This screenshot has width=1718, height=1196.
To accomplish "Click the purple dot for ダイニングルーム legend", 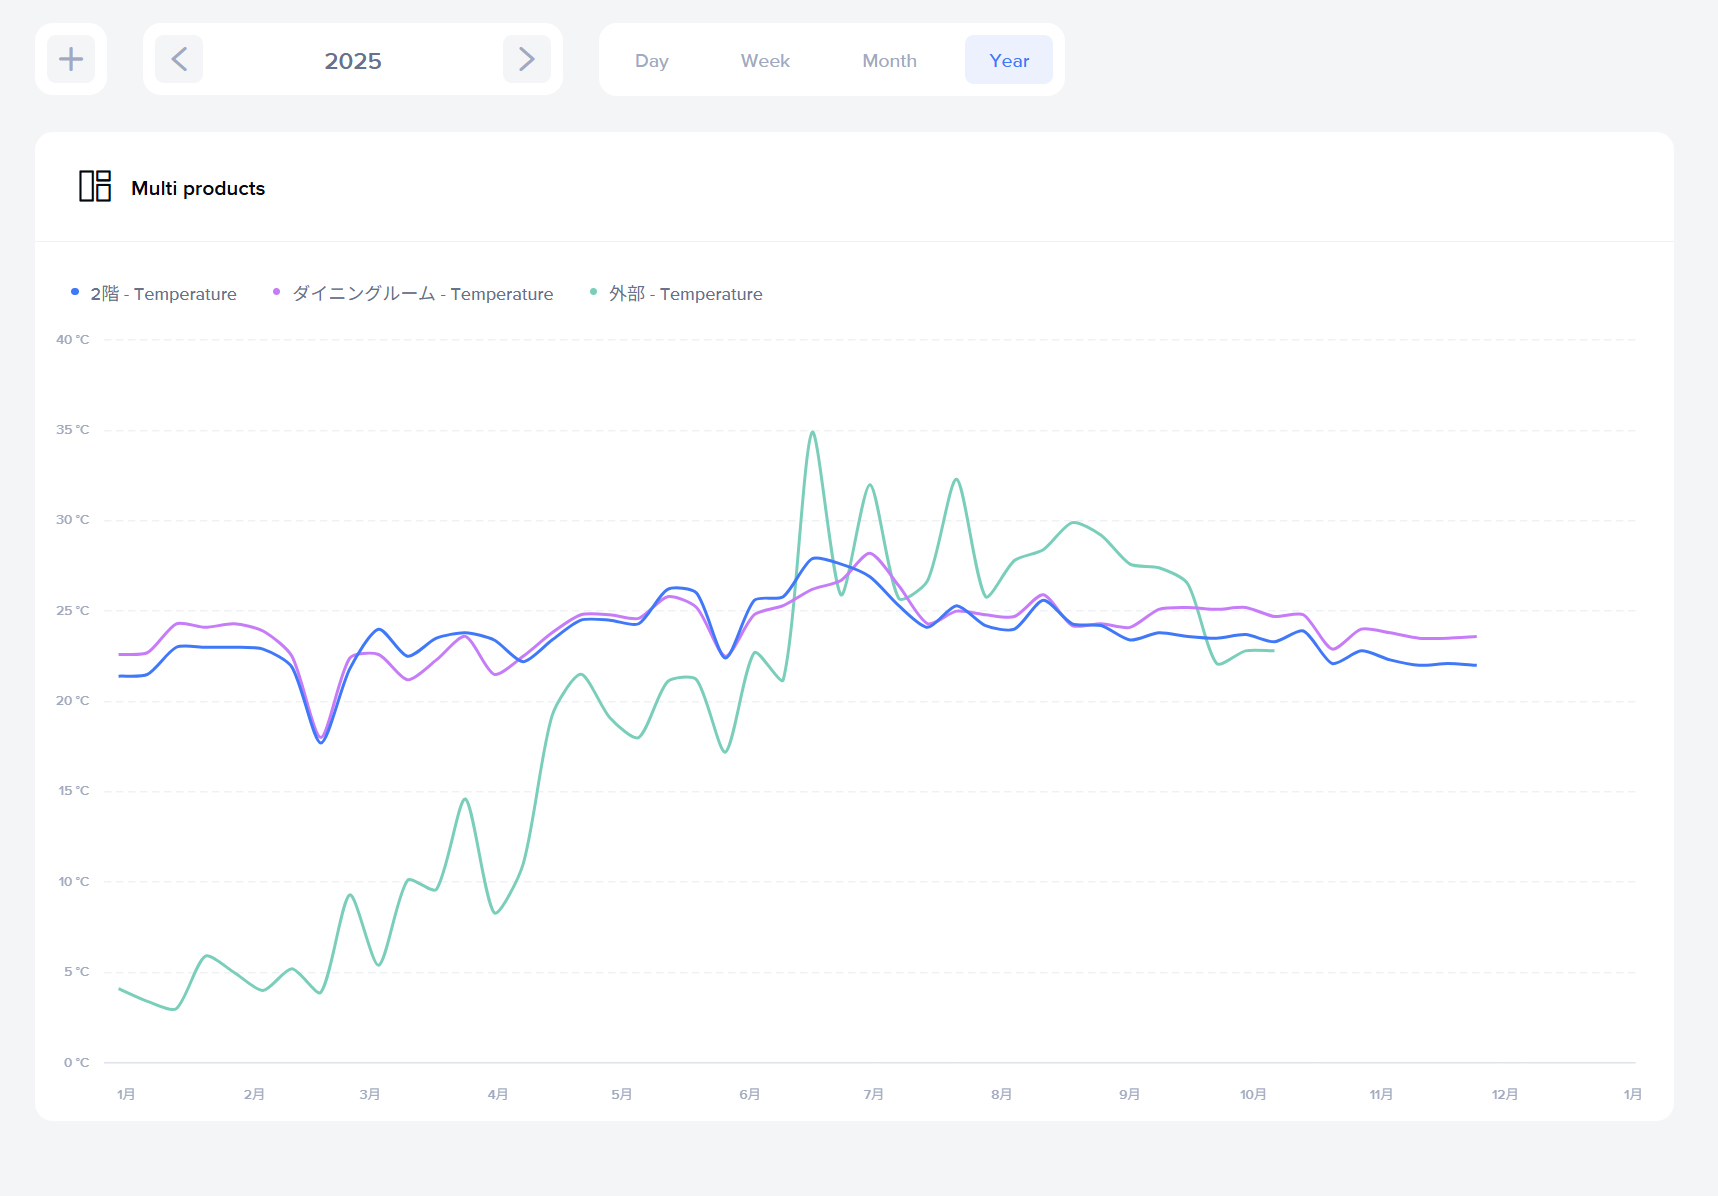I will click(x=277, y=292).
